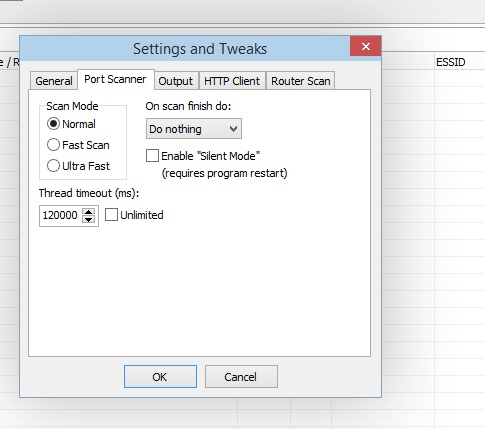The height and width of the screenshot is (429, 485).
Task: Select the Port Scanner tab
Action: [x=115, y=79]
